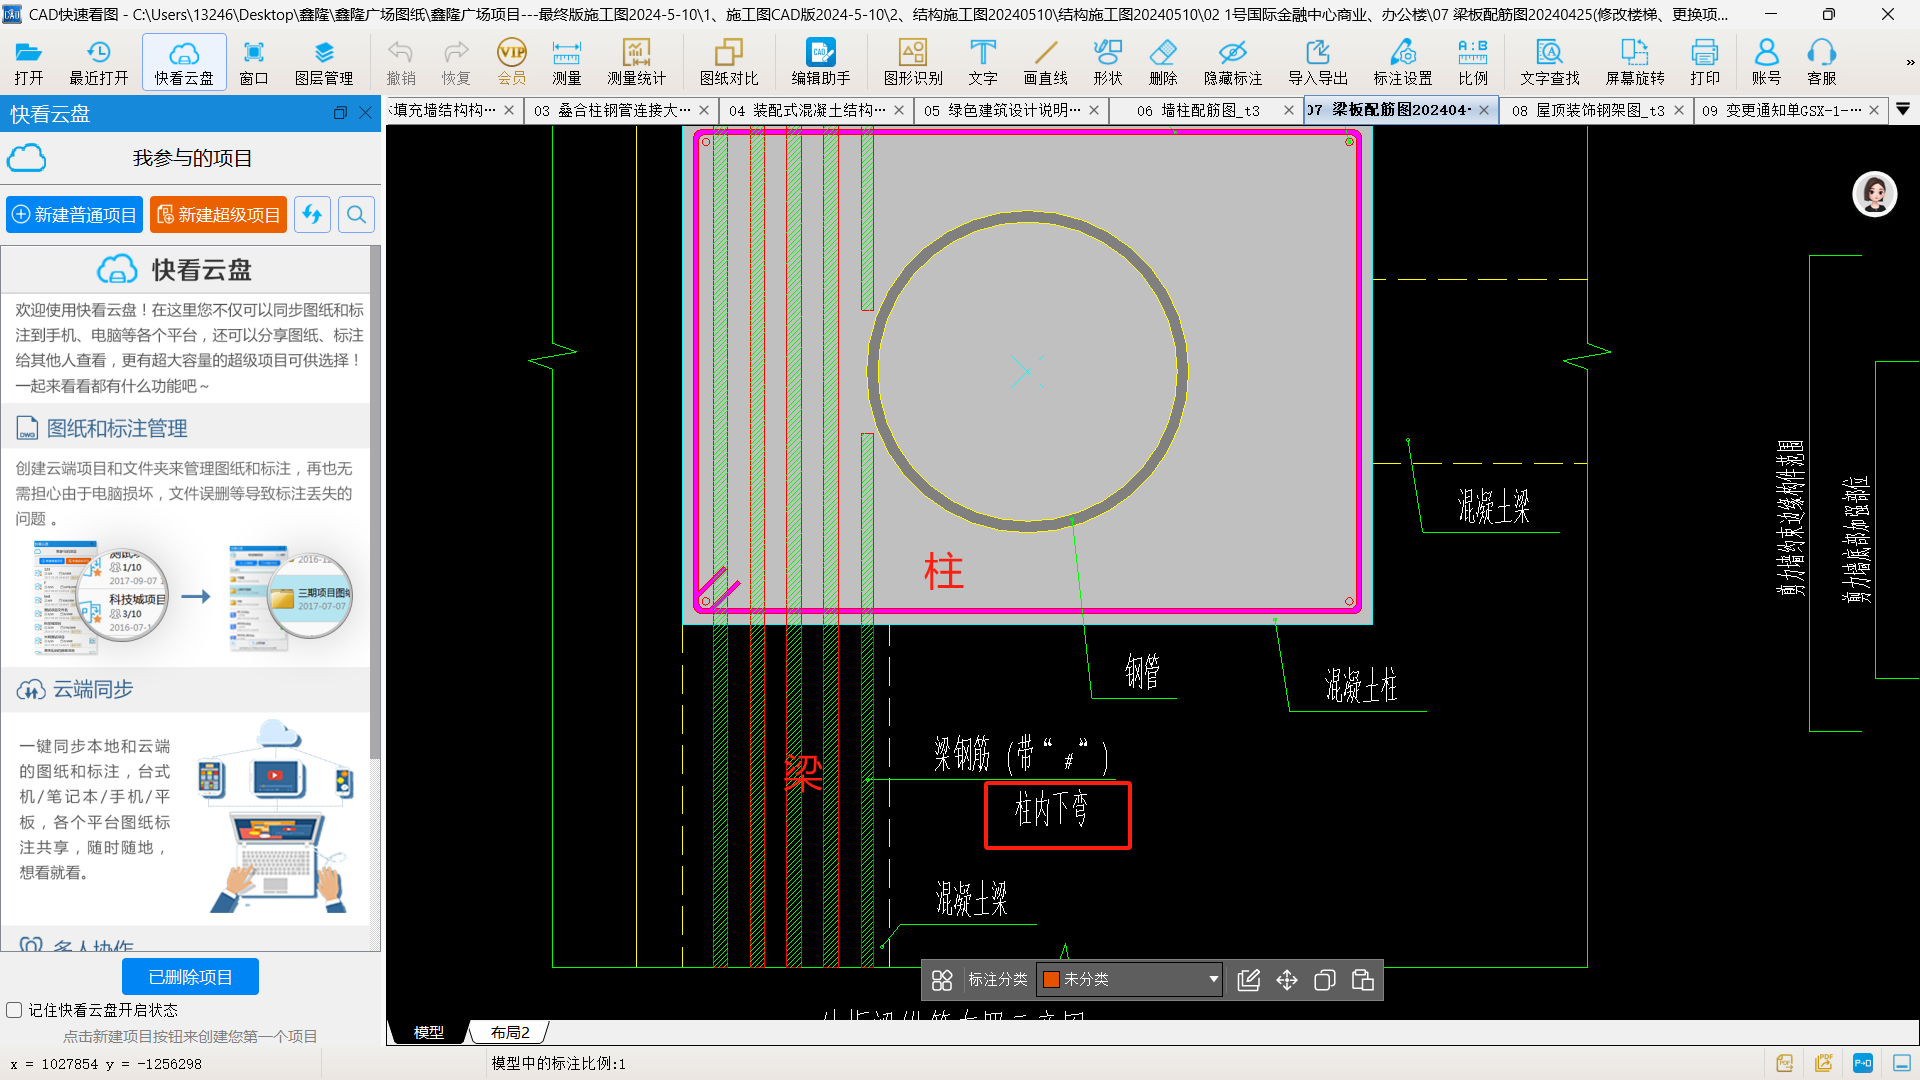Contact 客服 customer service
The height and width of the screenshot is (1080, 1920).
1822,62
